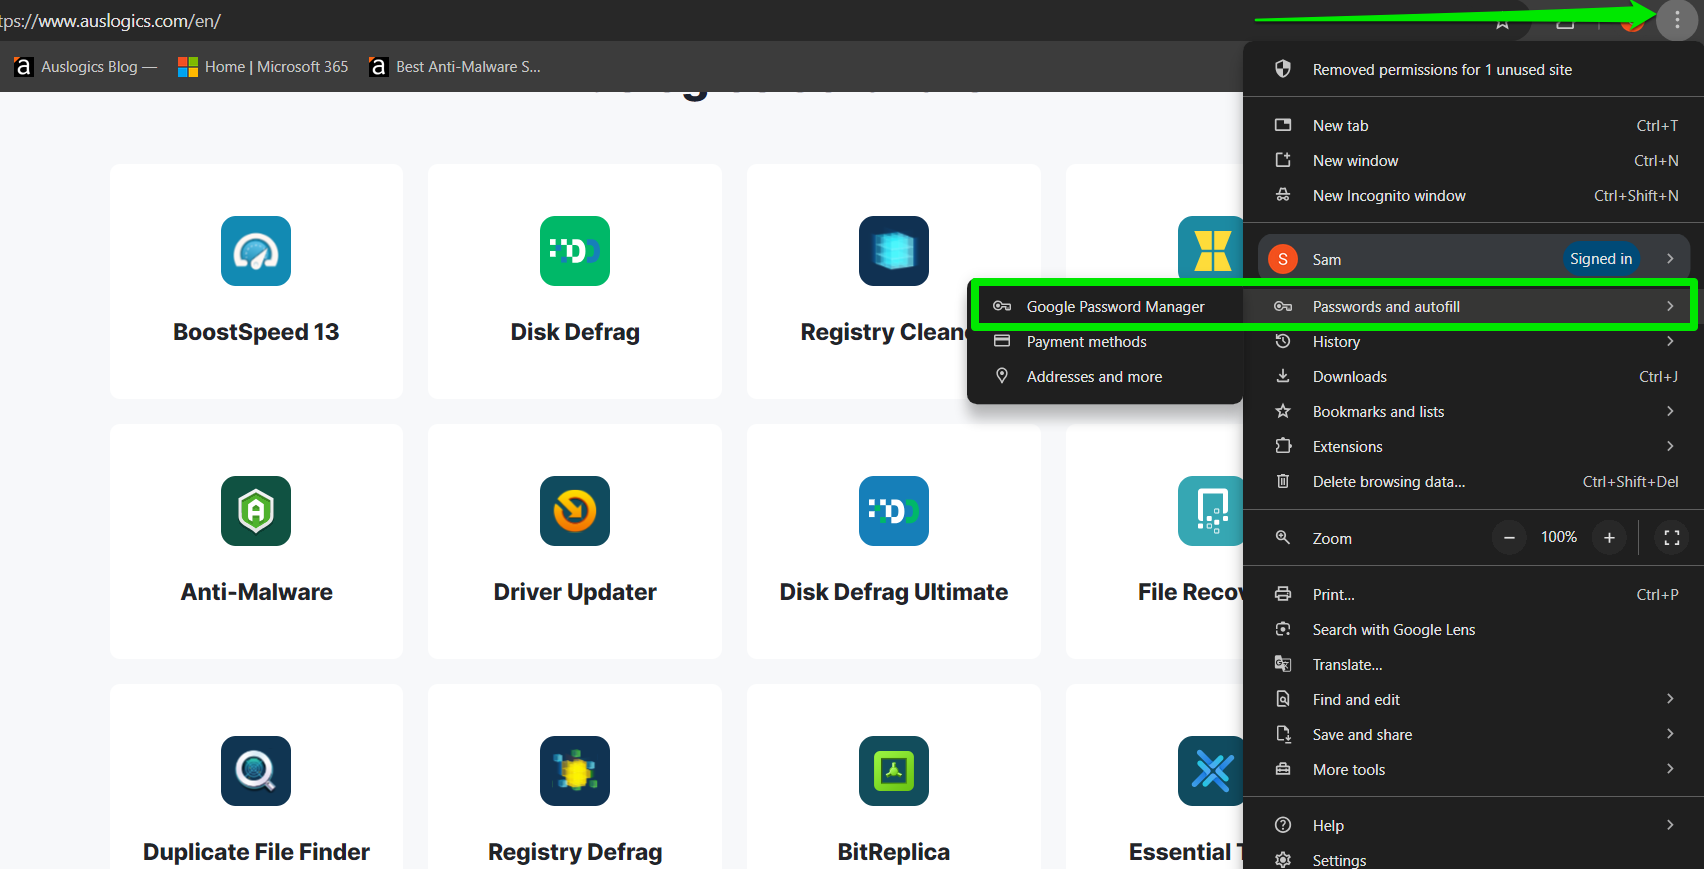
Task: Select the Registry Cleaner cube icon
Action: pos(894,251)
